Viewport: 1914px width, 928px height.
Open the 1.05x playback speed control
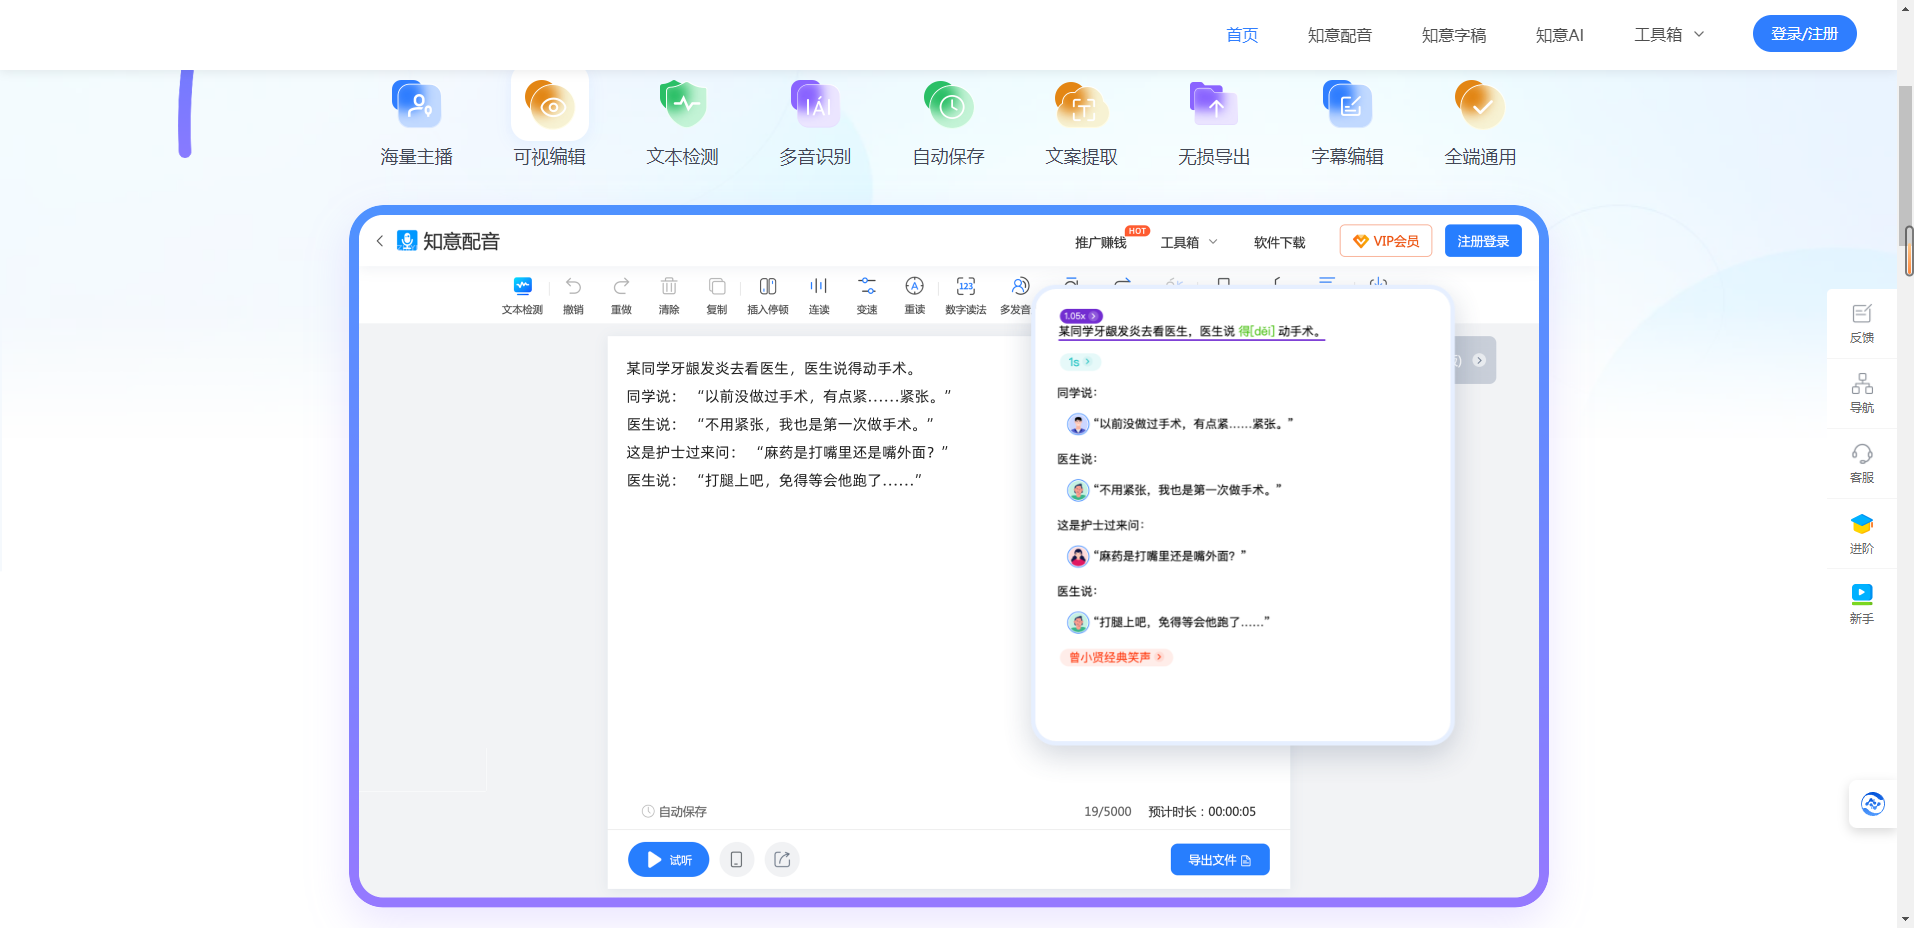tap(1081, 315)
